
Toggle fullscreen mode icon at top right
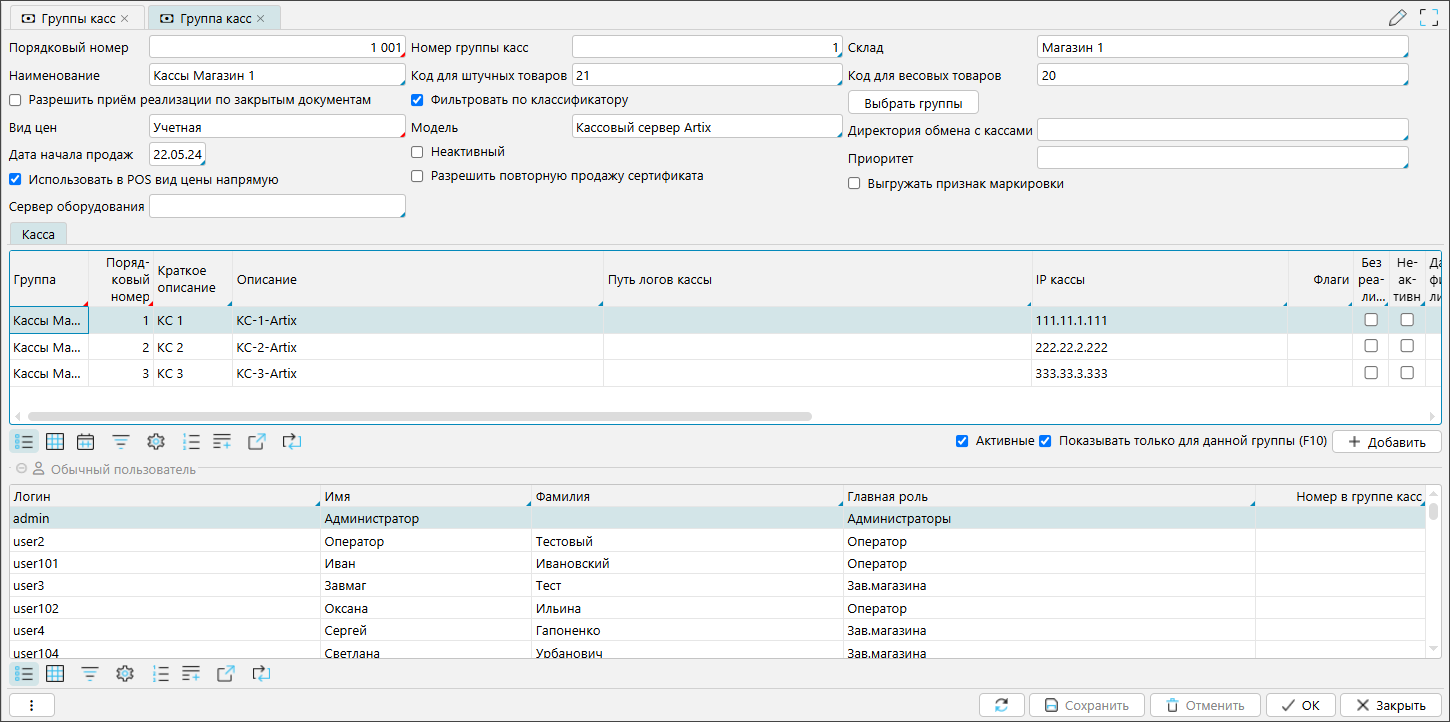1429,17
